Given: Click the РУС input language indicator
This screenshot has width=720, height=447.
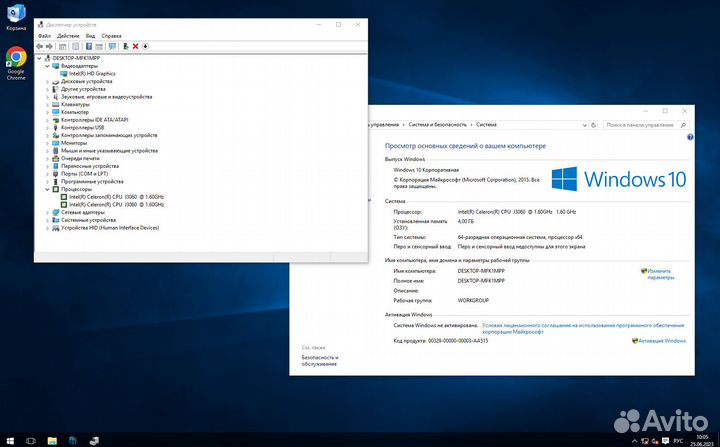Looking at the screenshot, I should pyautogui.click(x=678, y=441).
